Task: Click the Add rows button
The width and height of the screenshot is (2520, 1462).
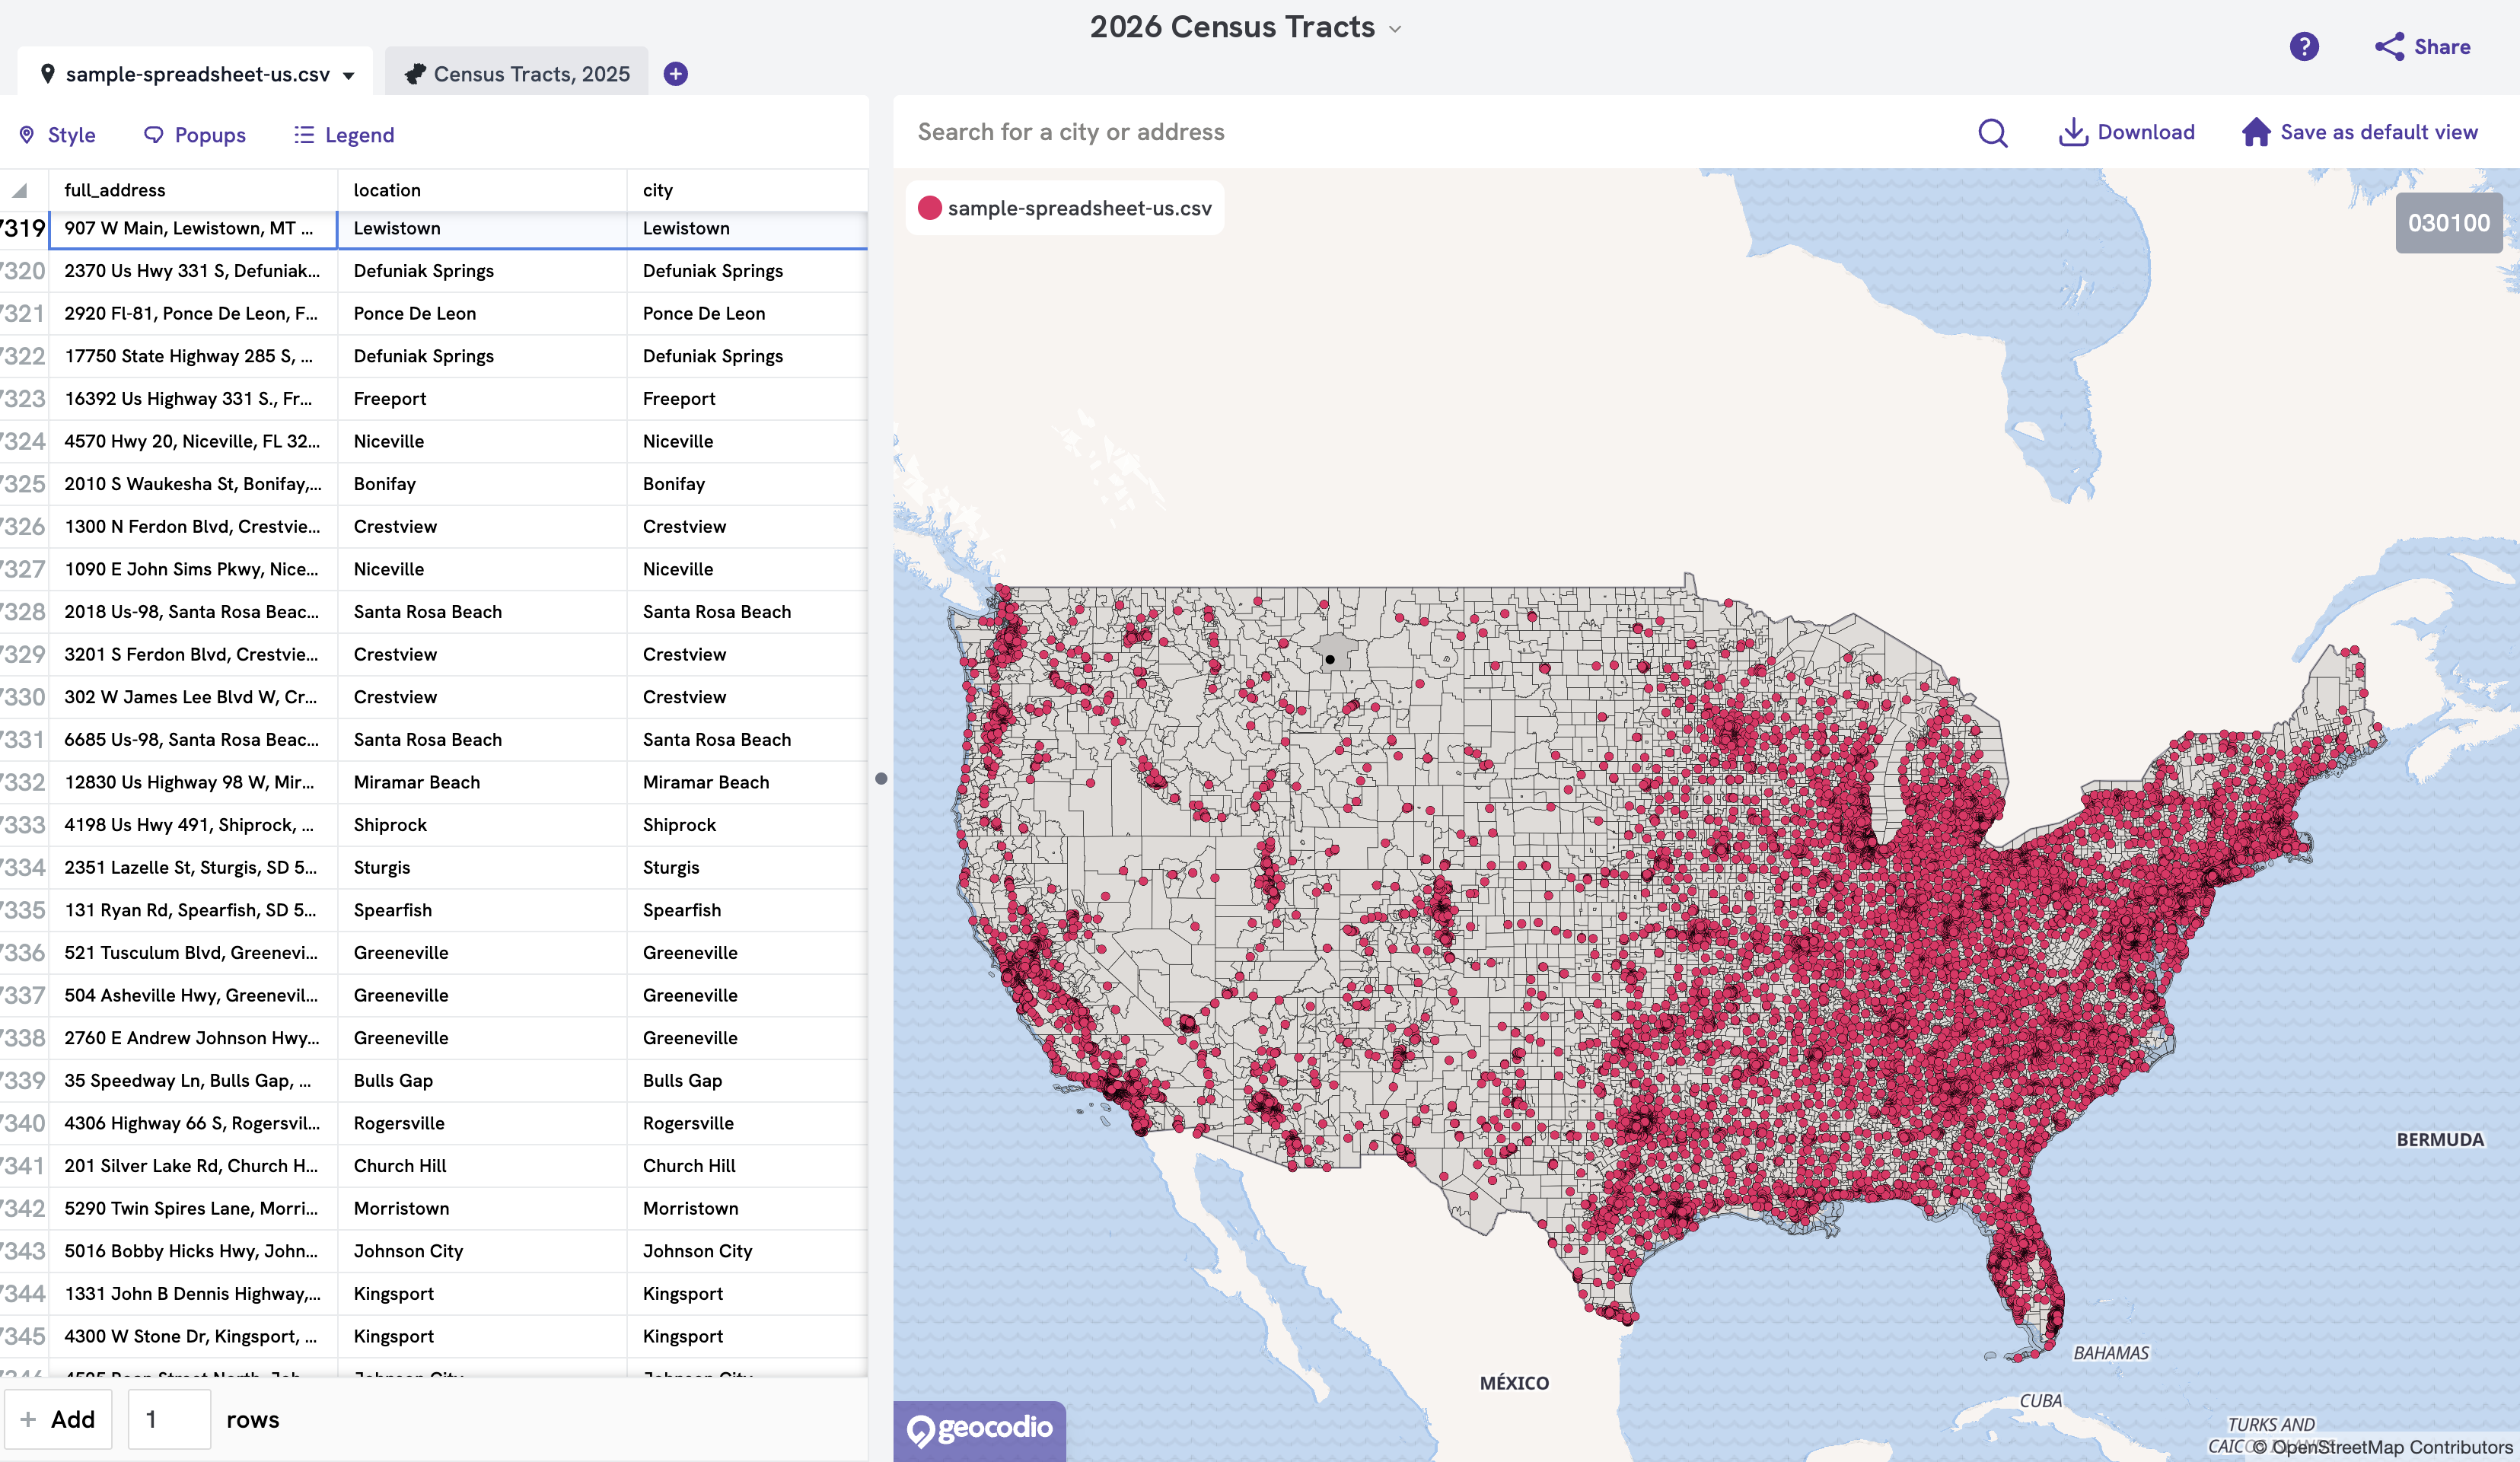Action: click(x=58, y=1419)
